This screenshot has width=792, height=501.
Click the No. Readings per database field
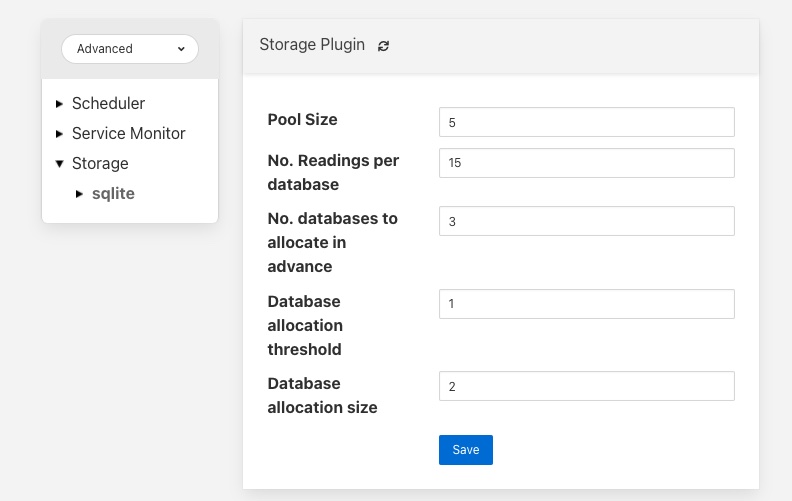pos(586,163)
